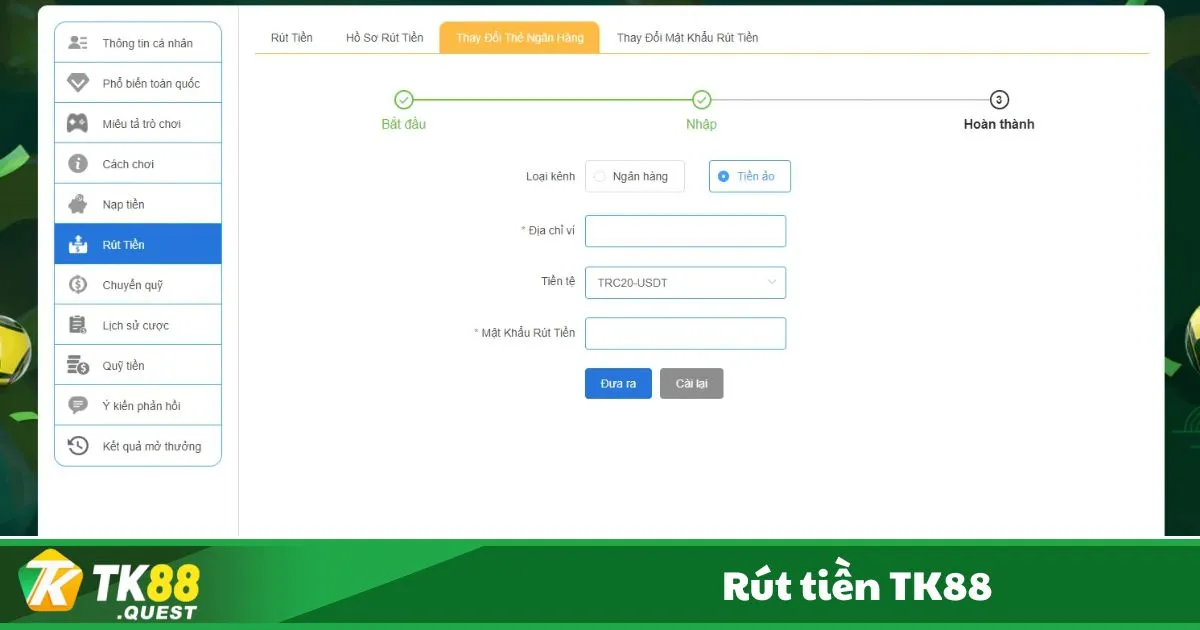Expand the Tiền tệ selection chevron
The image size is (1200, 630).
(x=771, y=282)
